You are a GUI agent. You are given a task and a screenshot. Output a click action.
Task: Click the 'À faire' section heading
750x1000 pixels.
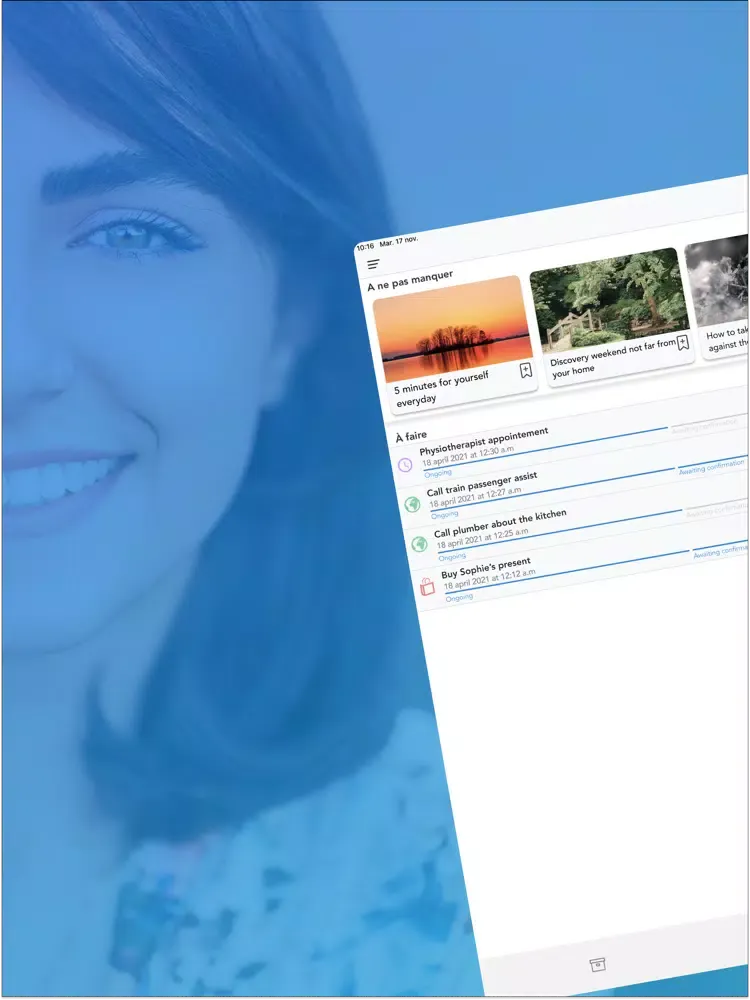(411, 437)
